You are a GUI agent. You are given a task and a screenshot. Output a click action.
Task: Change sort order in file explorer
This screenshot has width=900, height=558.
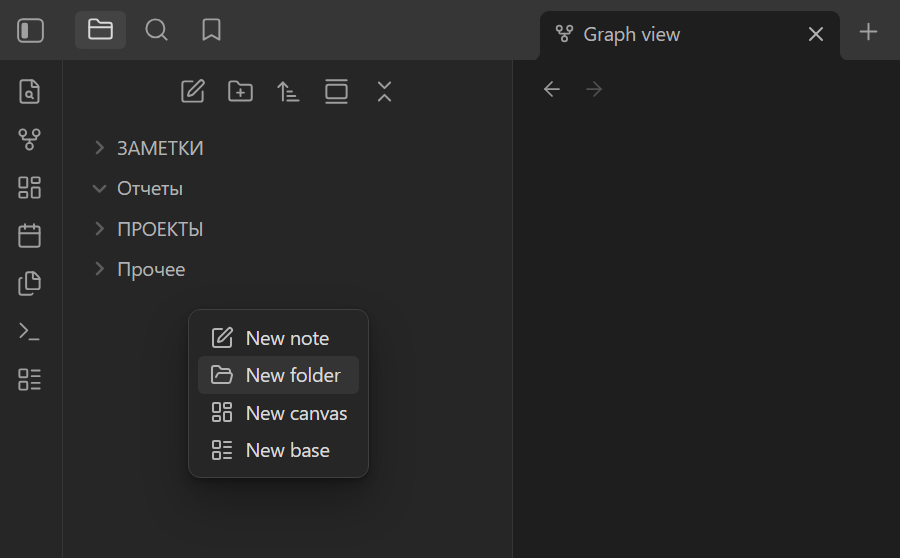point(288,91)
